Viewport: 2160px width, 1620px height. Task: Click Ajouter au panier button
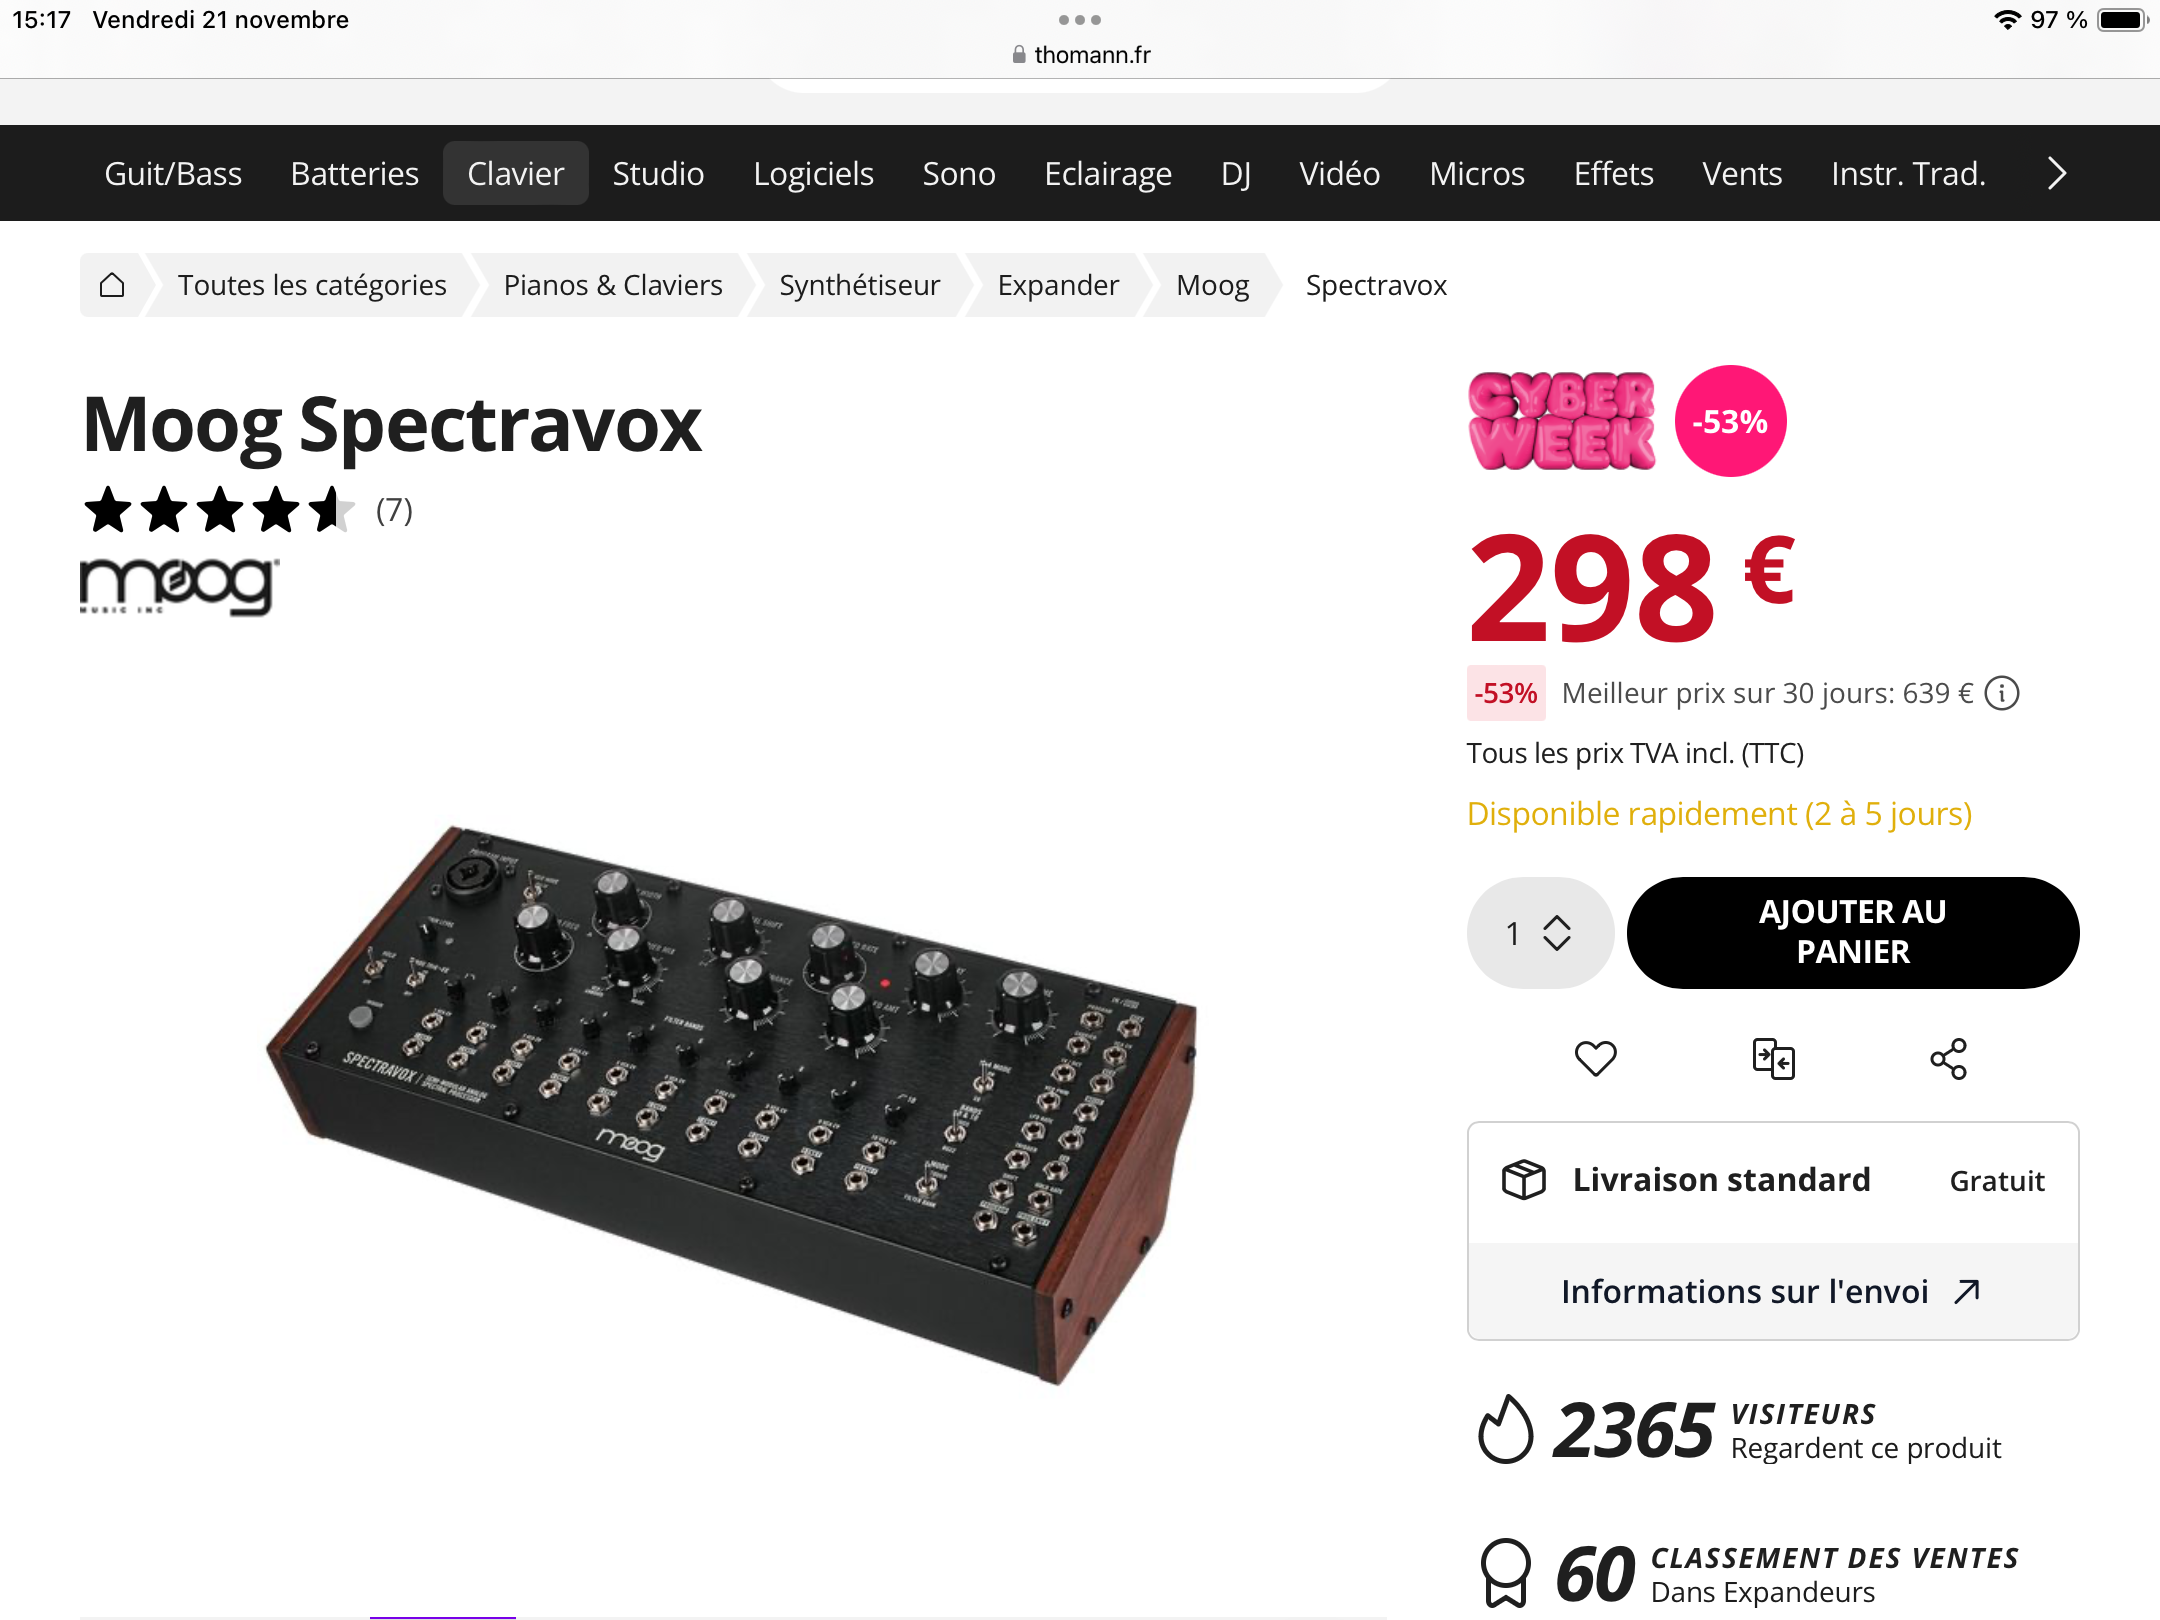[x=1852, y=933]
